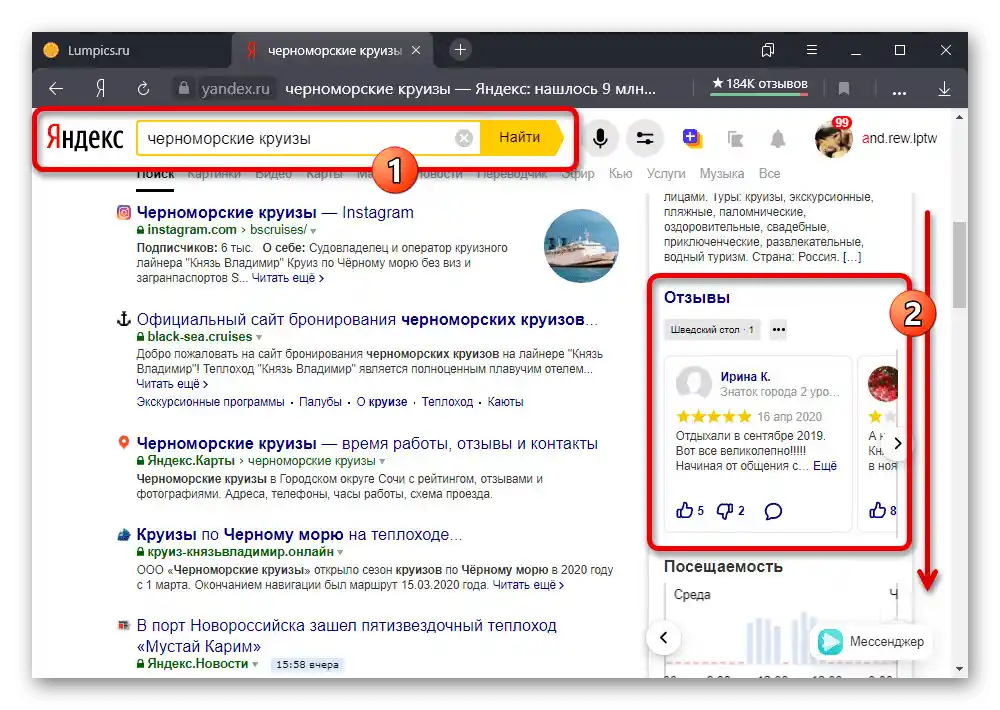Open search settings sliders icon
This screenshot has width=1000, height=710.
645,138
